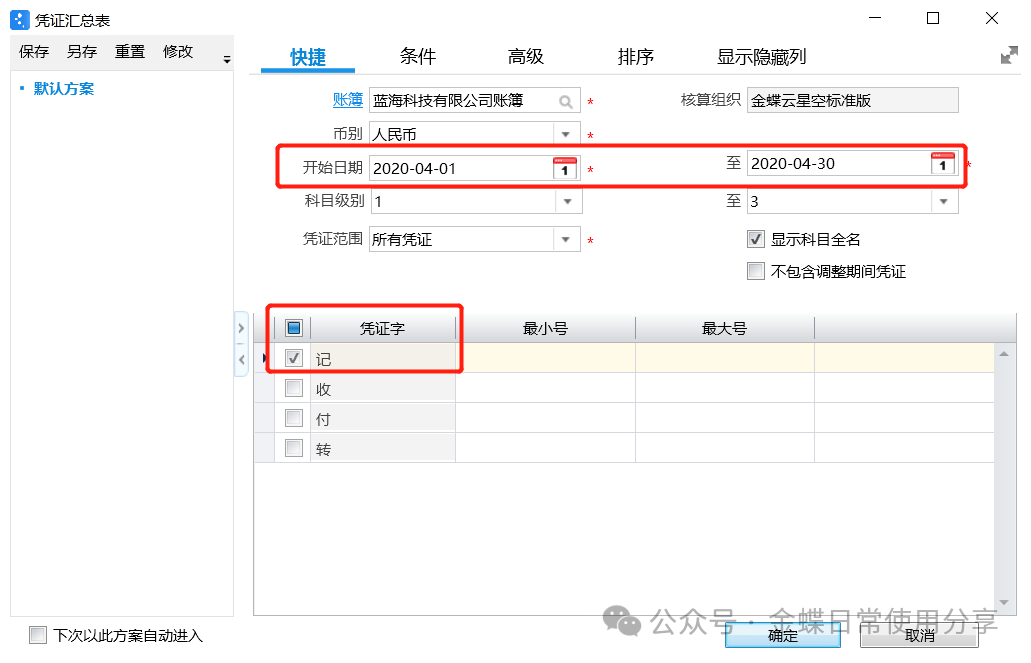Expand the 凭证范围 dropdown
The width and height of the screenshot is (1031, 663).
(x=566, y=240)
